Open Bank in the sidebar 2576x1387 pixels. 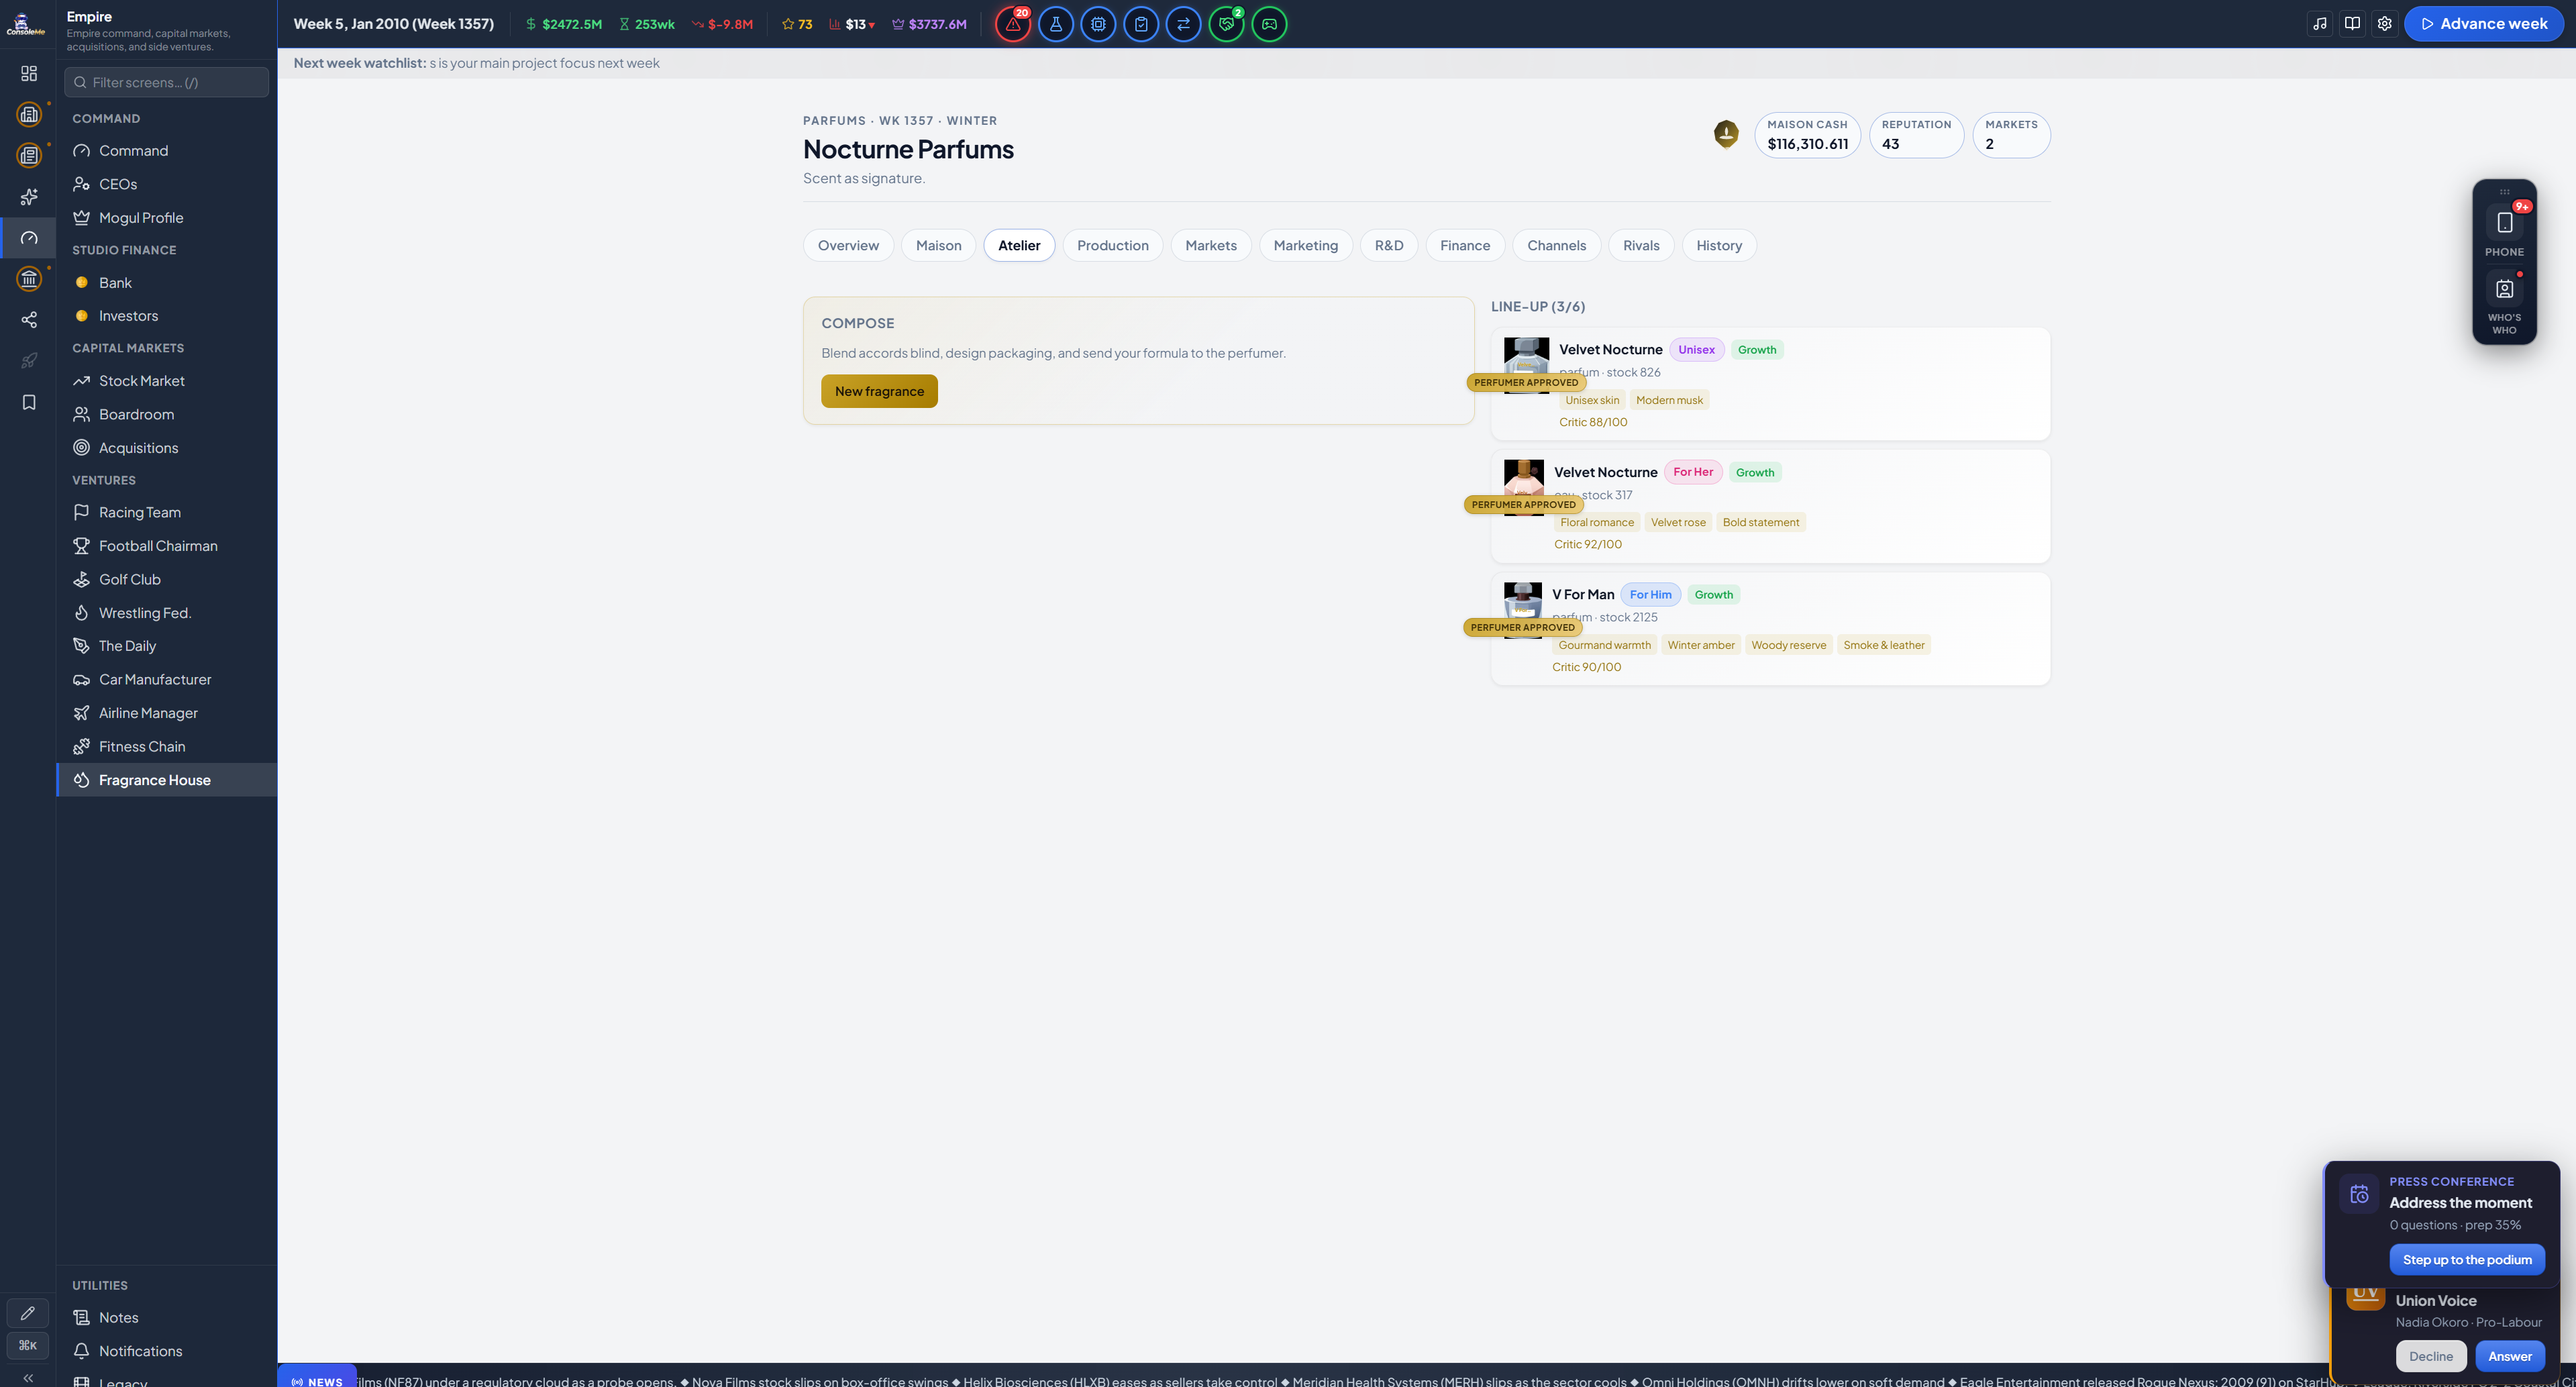point(166,283)
